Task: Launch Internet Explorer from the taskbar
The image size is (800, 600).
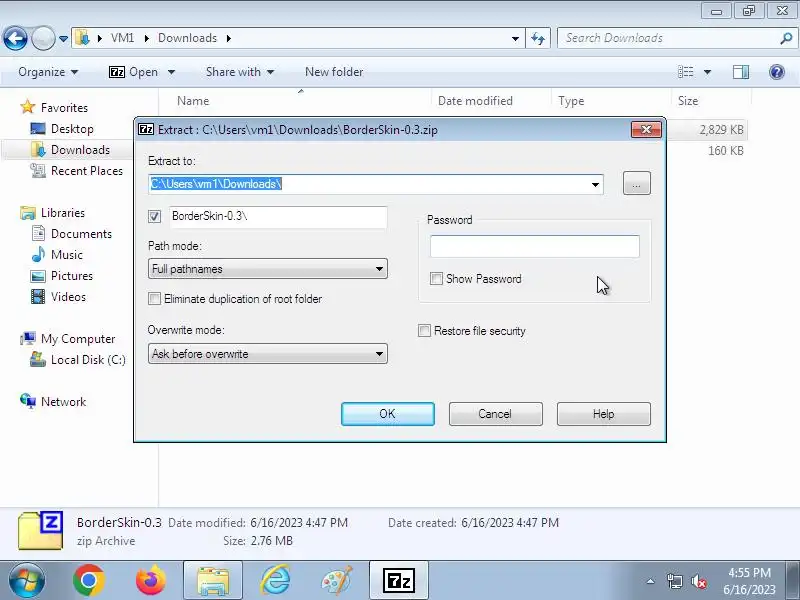Action: coord(276,581)
